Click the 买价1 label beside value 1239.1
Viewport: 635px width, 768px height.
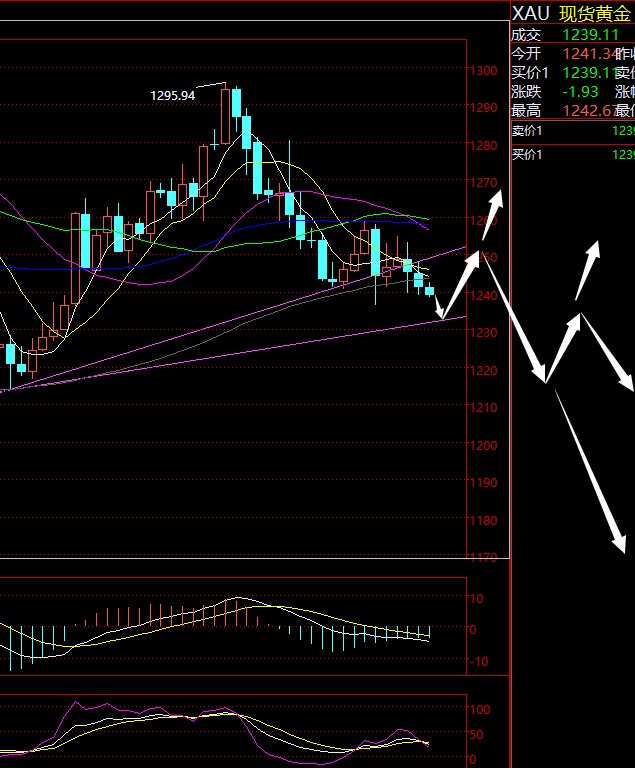[530, 72]
